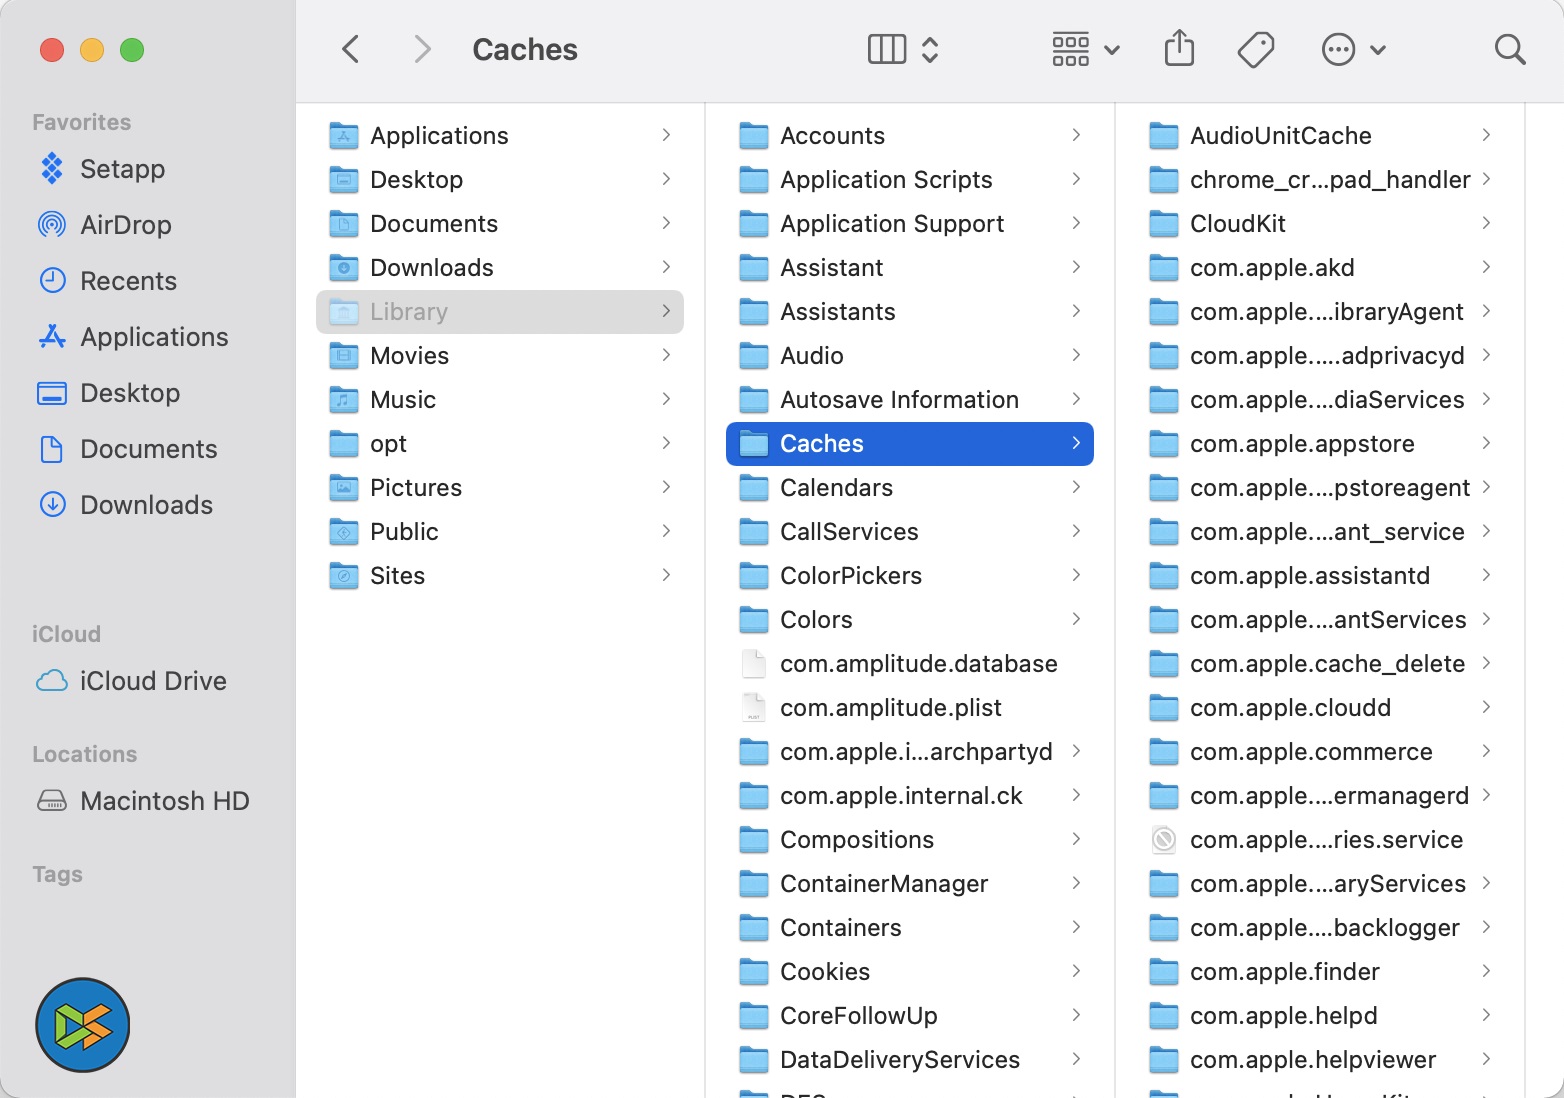
Task: Select the com.amplitude.plist file
Action: (890, 708)
